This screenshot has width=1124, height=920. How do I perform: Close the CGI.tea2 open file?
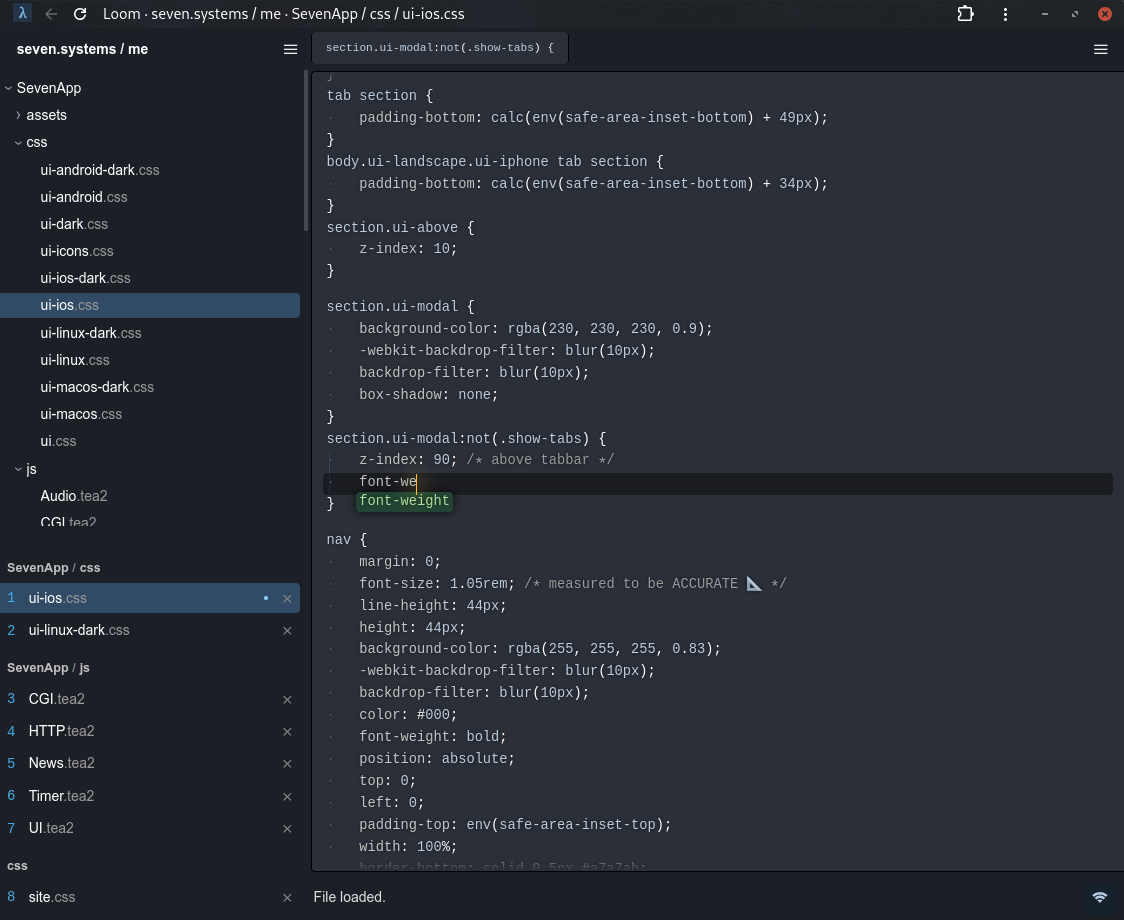click(x=287, y=700)
